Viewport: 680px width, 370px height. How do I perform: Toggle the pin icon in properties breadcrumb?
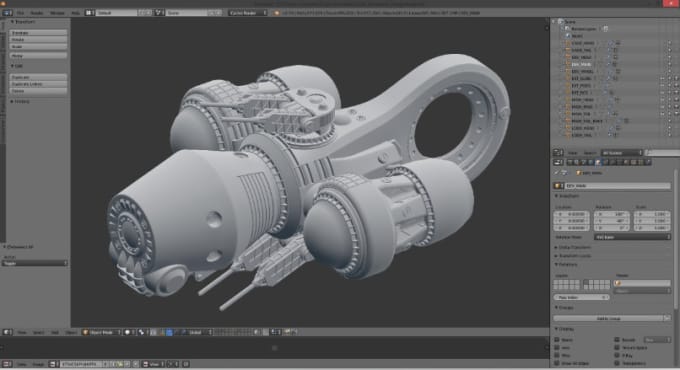point(557,173)
